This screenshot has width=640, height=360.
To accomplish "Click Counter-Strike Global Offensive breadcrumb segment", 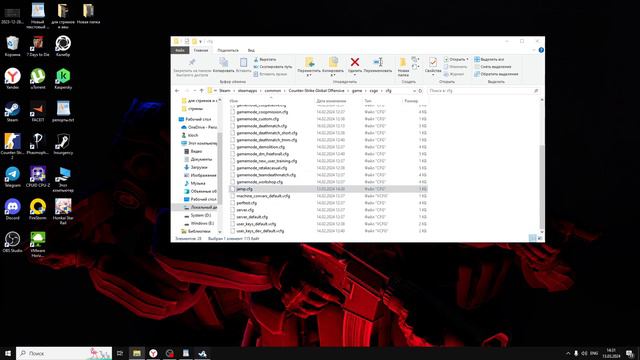I will (x=316, y=91).
